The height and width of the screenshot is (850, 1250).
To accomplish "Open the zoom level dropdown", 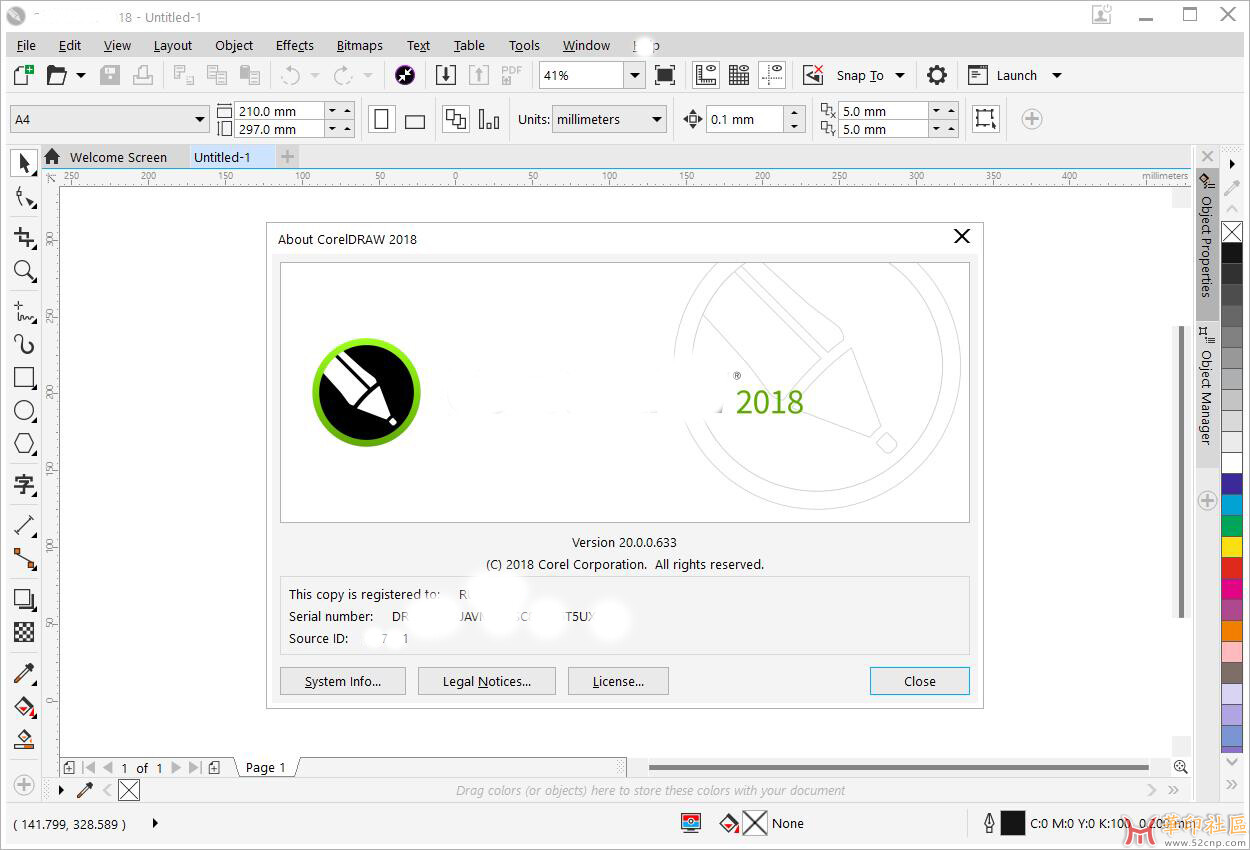I will 635,75.
